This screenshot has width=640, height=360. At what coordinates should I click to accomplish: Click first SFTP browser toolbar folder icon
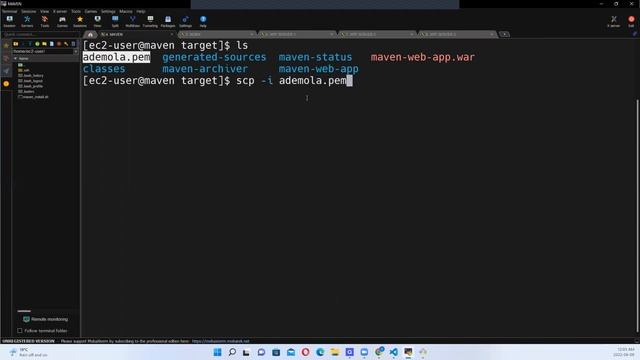tap(16, 44)
